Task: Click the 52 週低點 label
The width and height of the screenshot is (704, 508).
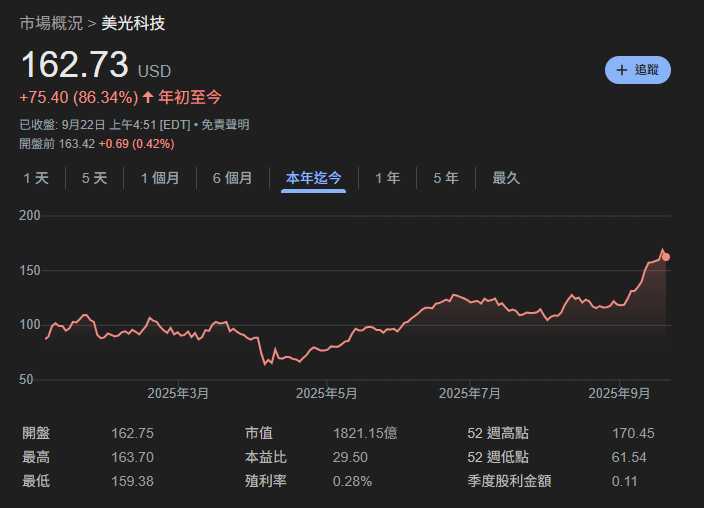Action: 498,457
